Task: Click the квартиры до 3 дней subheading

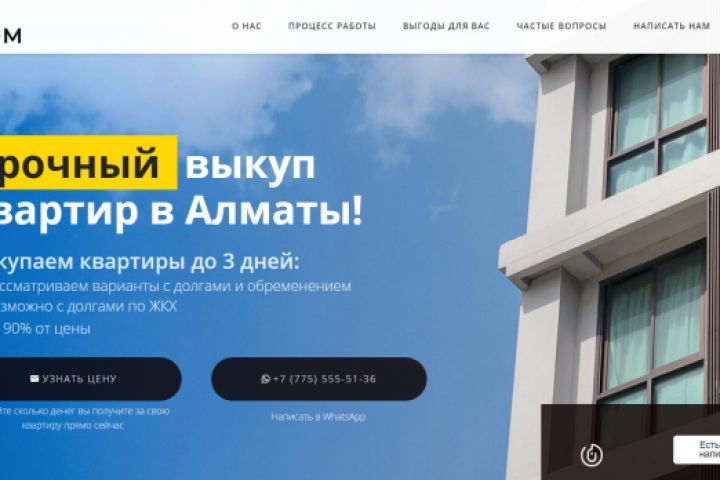Action: click(189, 262)
